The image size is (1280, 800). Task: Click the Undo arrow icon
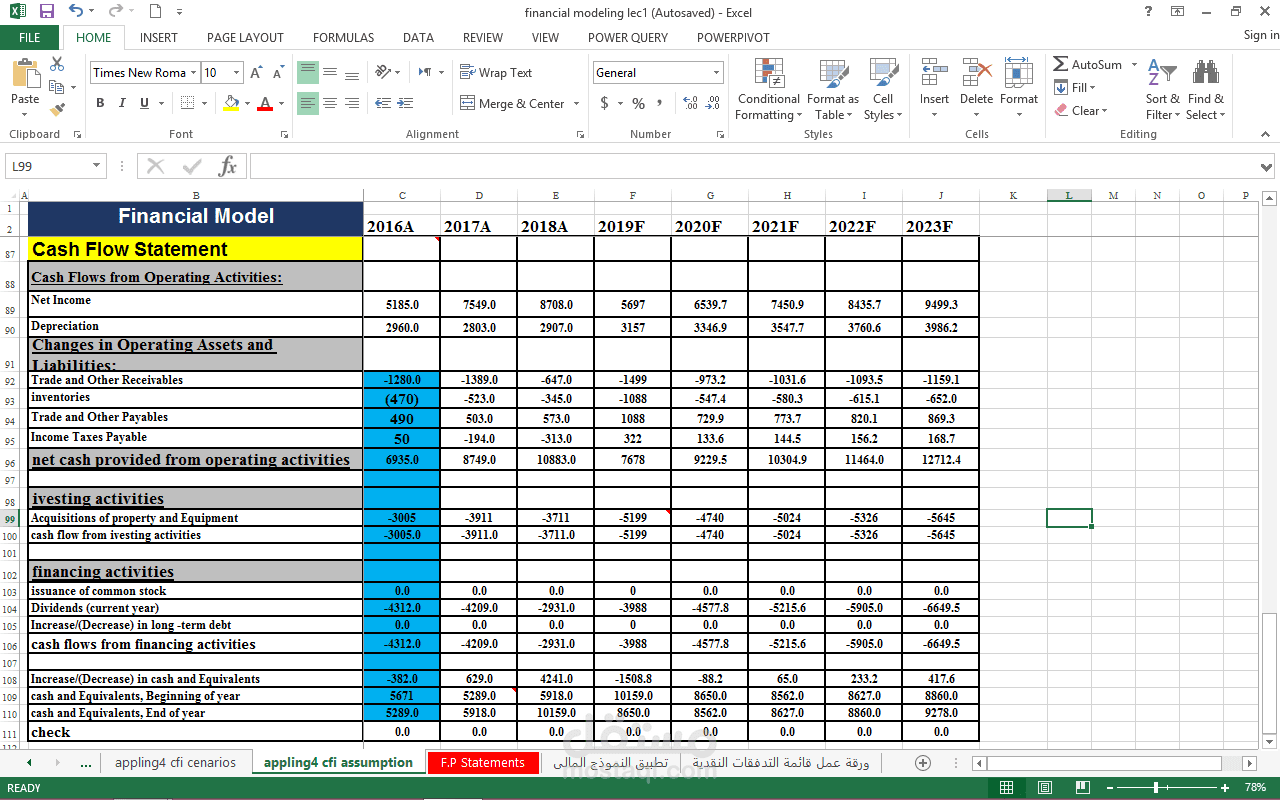point(77,12)
